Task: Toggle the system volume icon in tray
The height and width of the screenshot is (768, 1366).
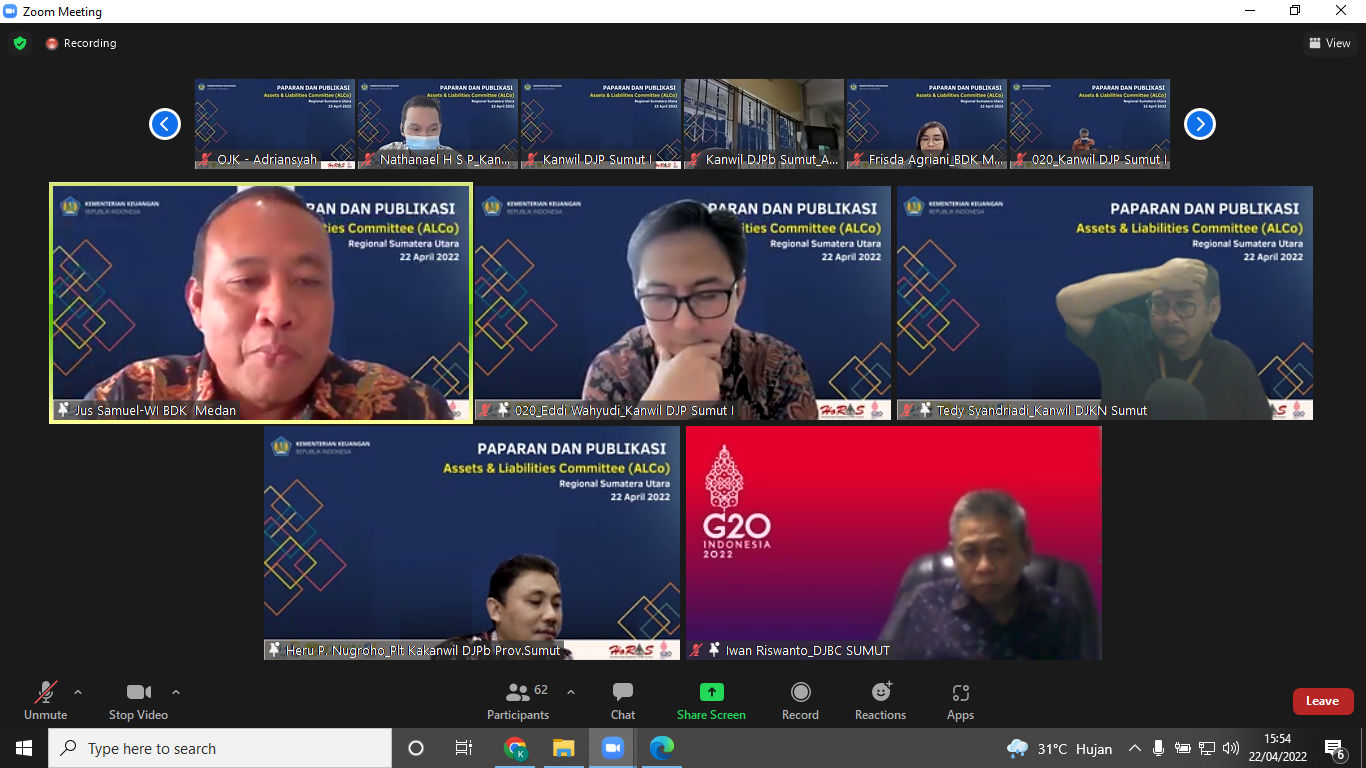Action: point(1231,748)
